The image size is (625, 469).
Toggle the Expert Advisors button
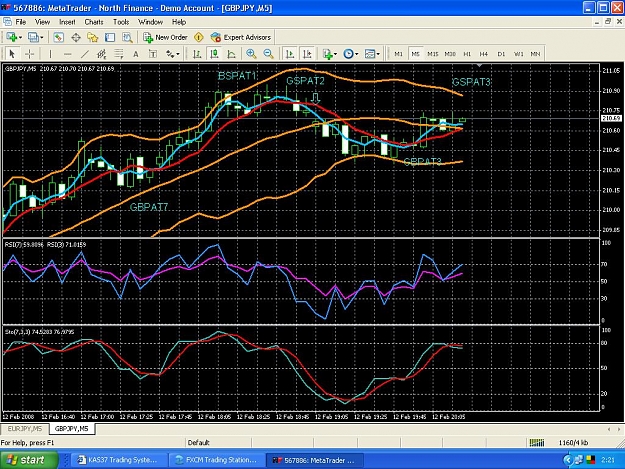pyautogui.click(x=241, y=37)
